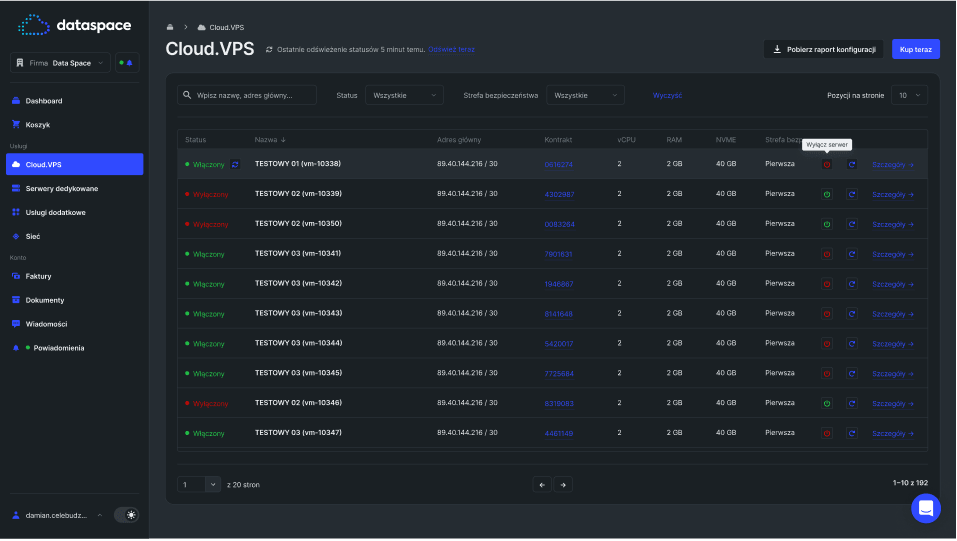The image size is (957, 541).
Task: Open Szczegóły for TESTOWY 02 (vm-10346)
Action: tap(893, 404)
